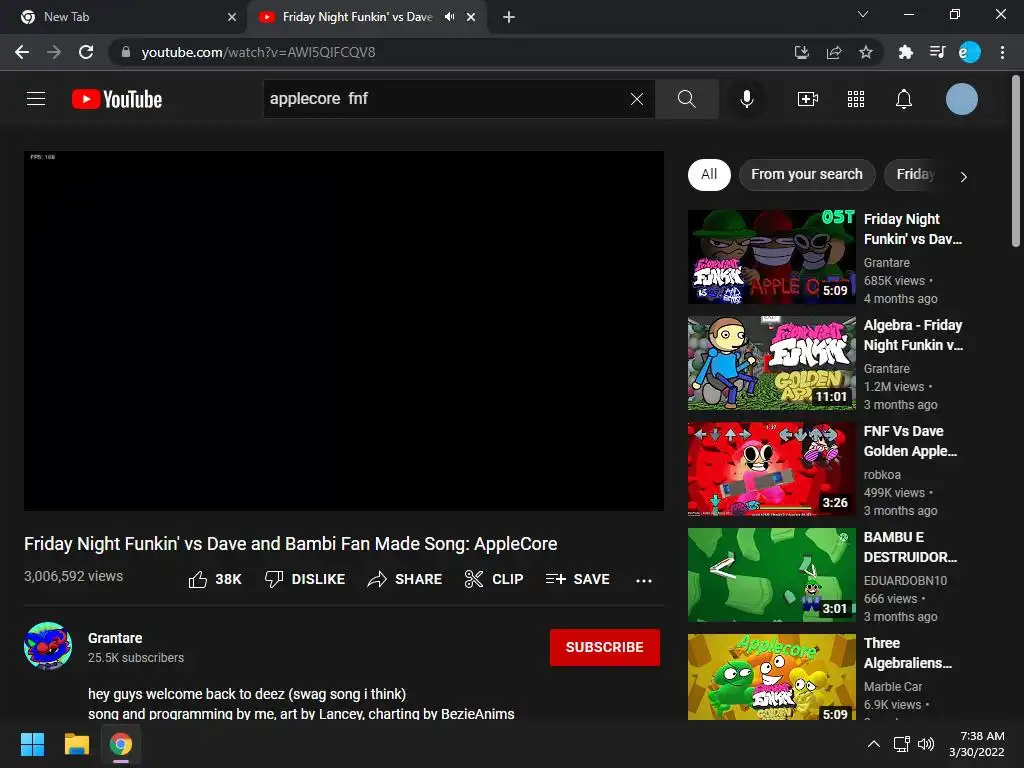The width and height of the screenshot is (1024, 768).
Task: Click the robkoa channel name
Action: (882, 475)
